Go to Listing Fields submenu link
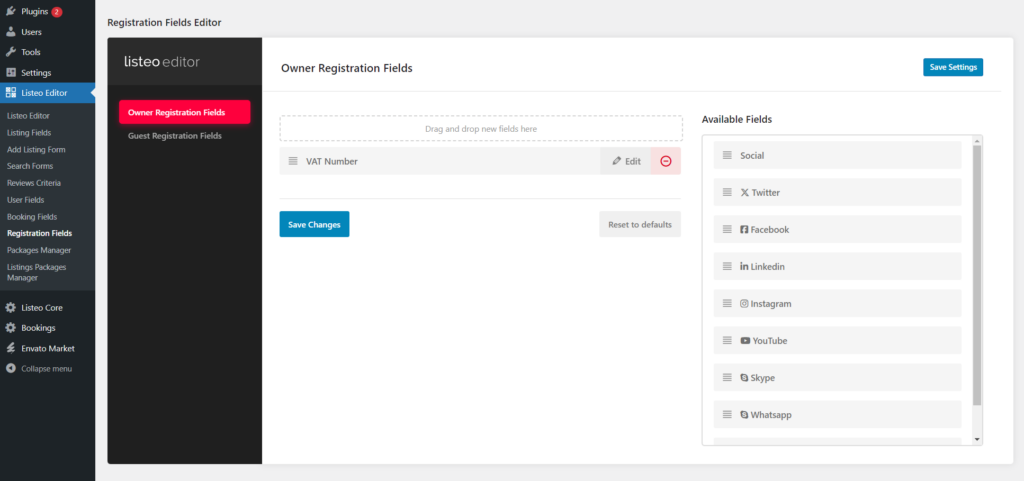 (x=29, y=132)
